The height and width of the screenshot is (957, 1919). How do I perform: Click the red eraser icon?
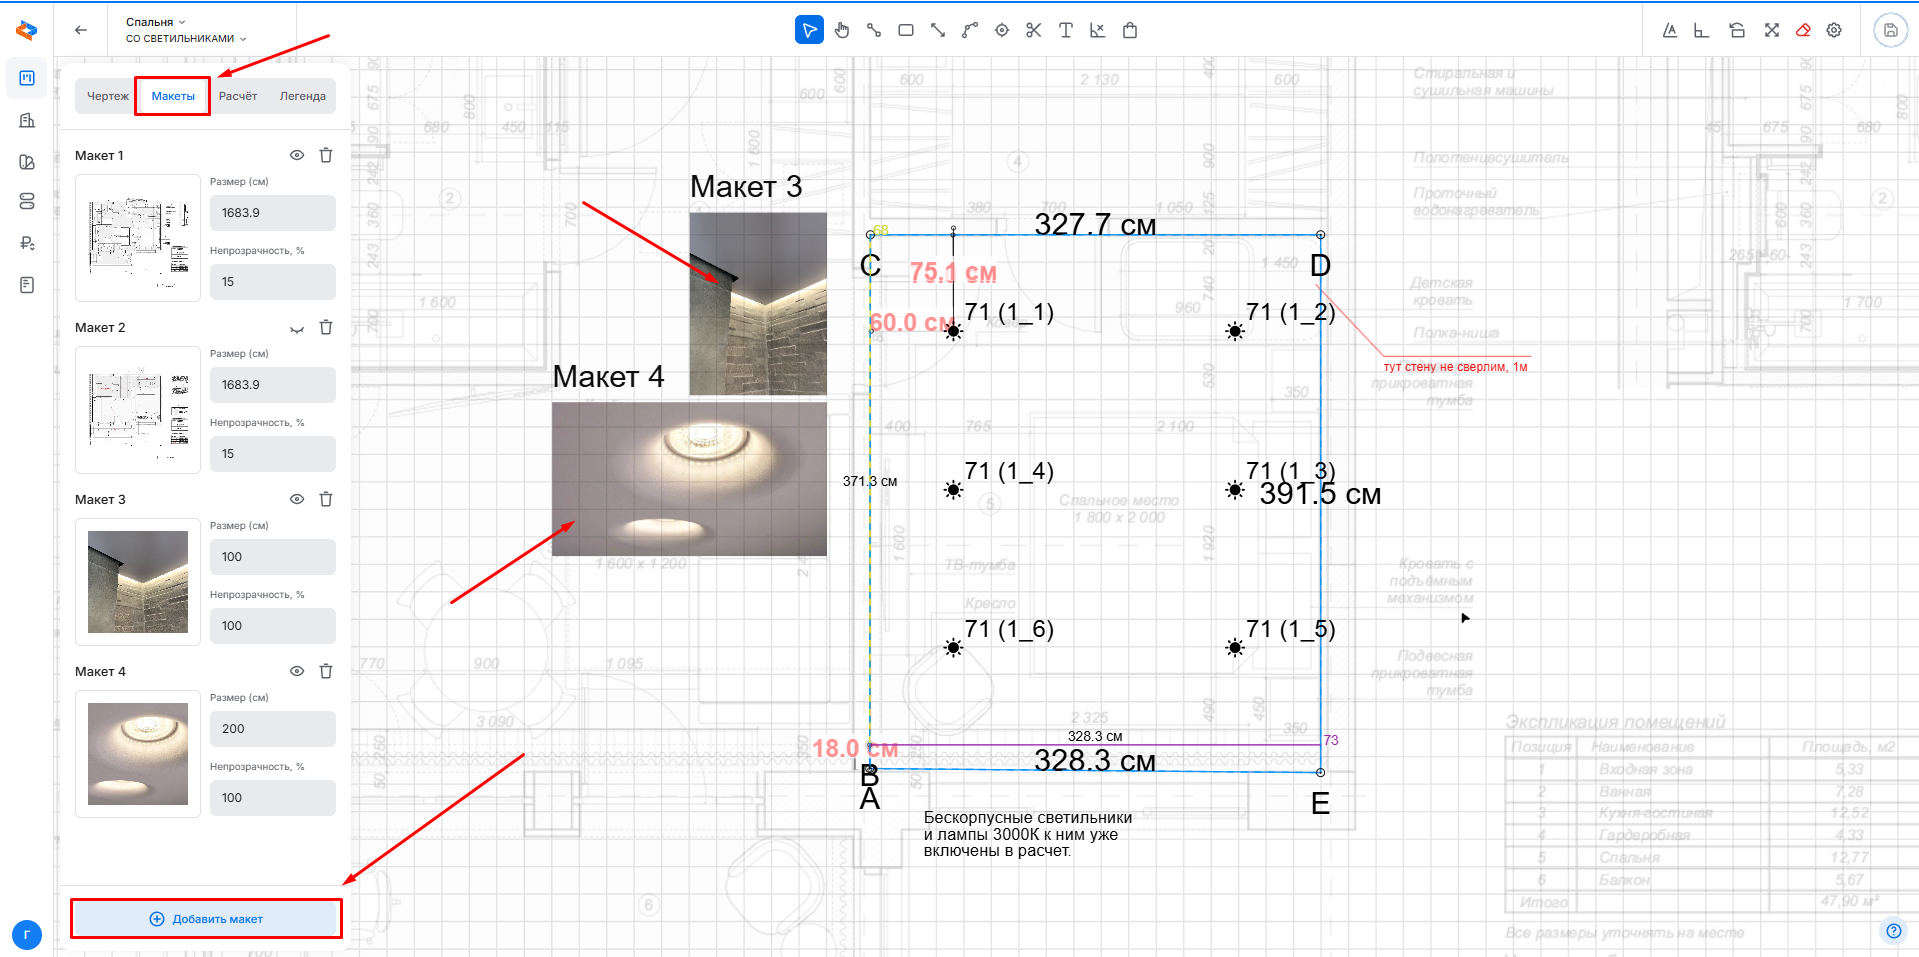click(x=1803, y=30)
